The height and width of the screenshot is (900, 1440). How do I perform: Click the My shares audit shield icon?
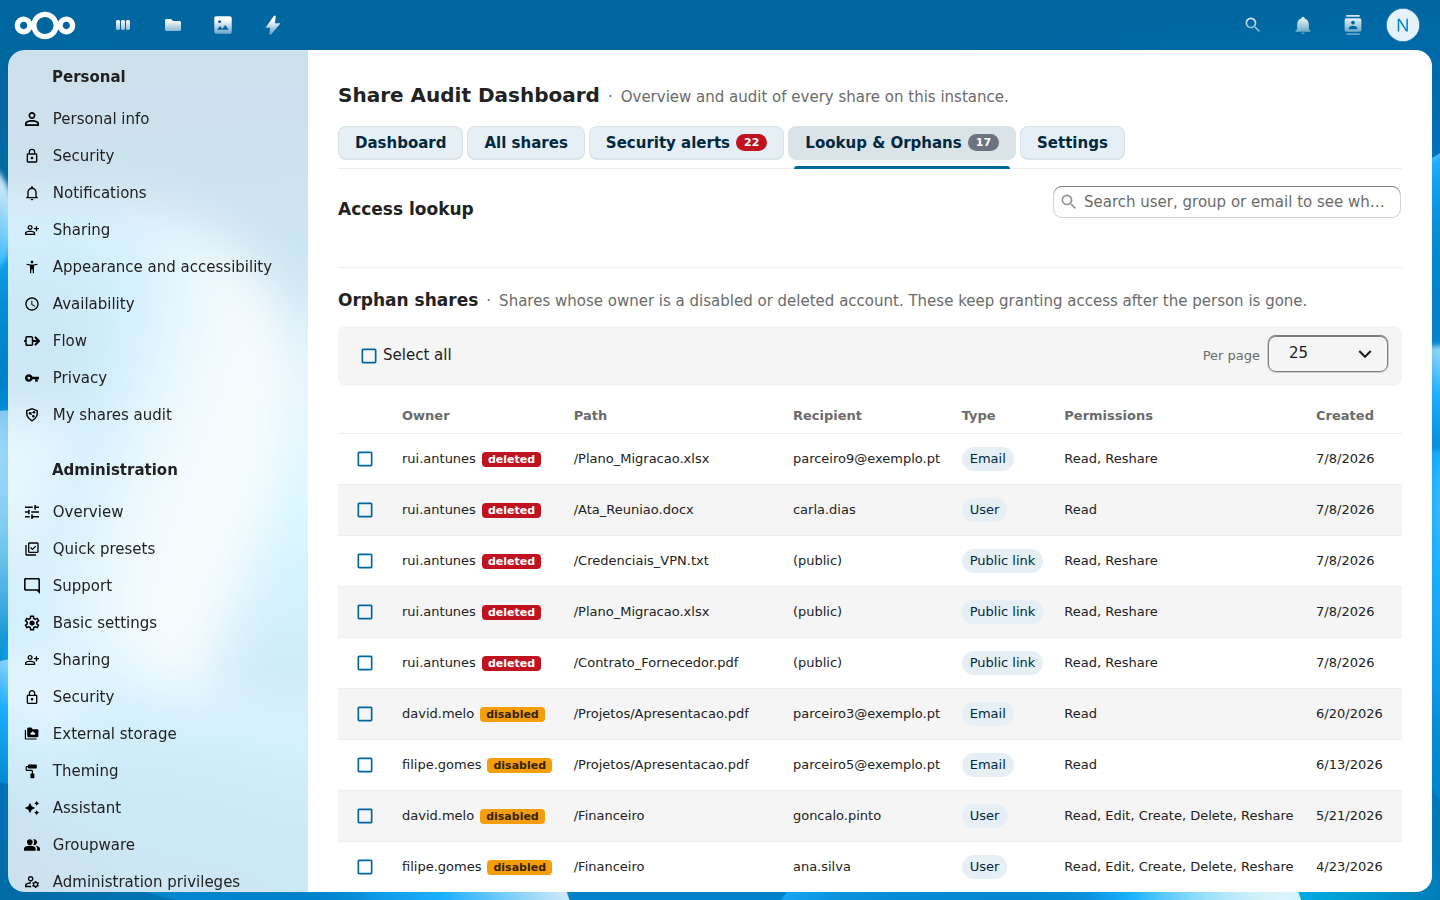click(32, 415)
